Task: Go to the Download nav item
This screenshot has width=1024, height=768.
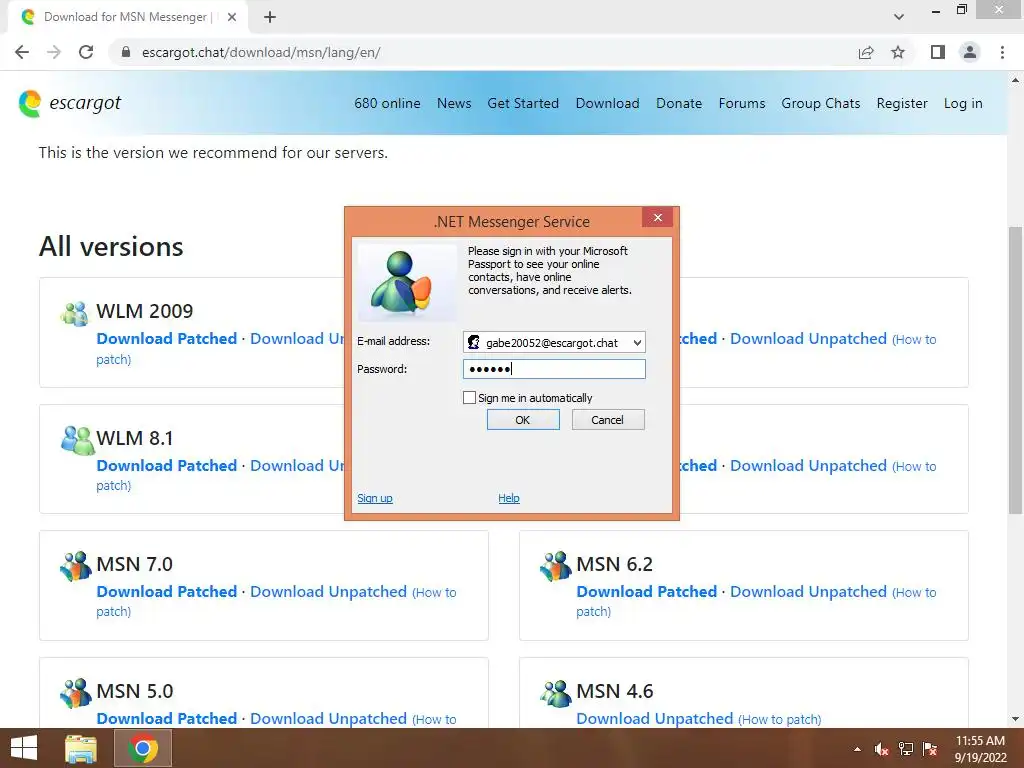Action: [607, 103]
